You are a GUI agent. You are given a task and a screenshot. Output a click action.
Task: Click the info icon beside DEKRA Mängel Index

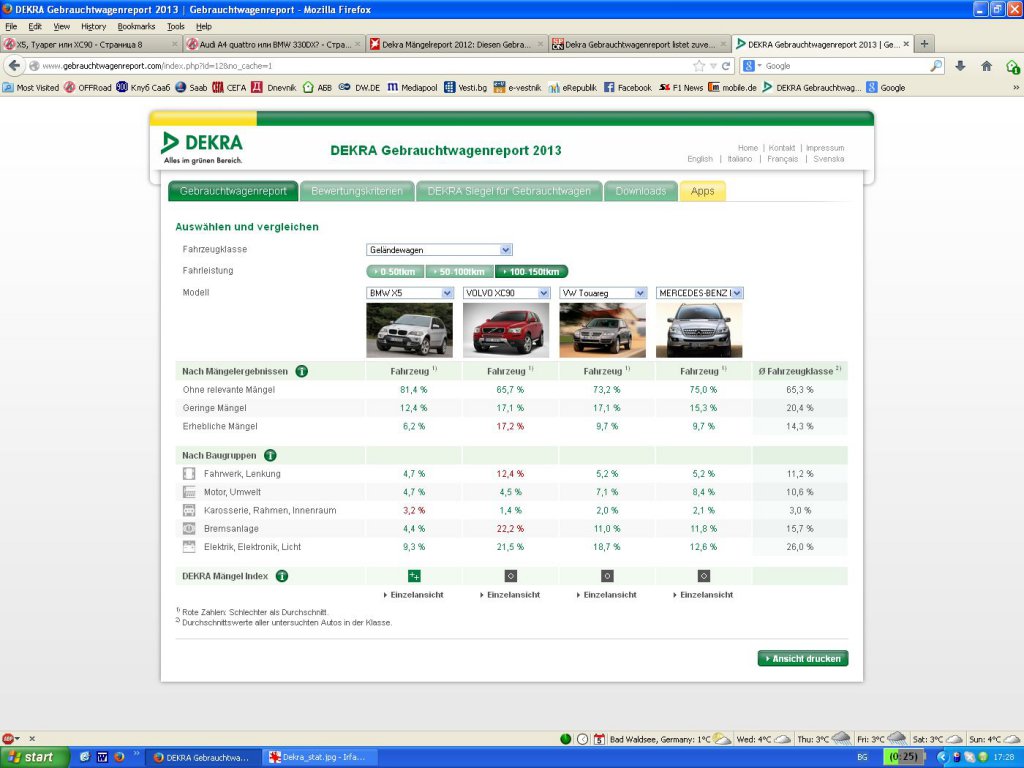coord(282,576)
